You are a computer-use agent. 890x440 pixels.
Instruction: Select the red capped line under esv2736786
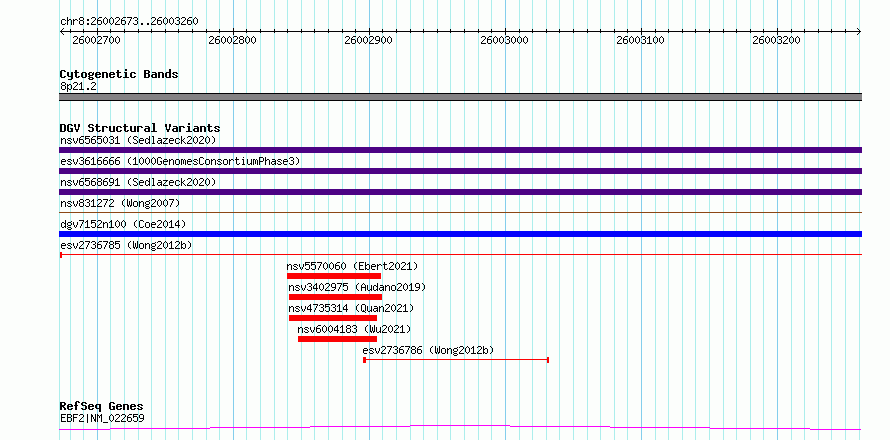click(456, 360)
